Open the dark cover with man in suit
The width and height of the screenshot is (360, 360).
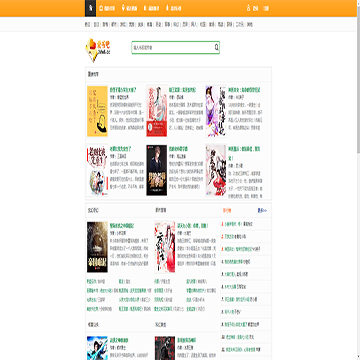pyautogui.click(x=157, y=170)
